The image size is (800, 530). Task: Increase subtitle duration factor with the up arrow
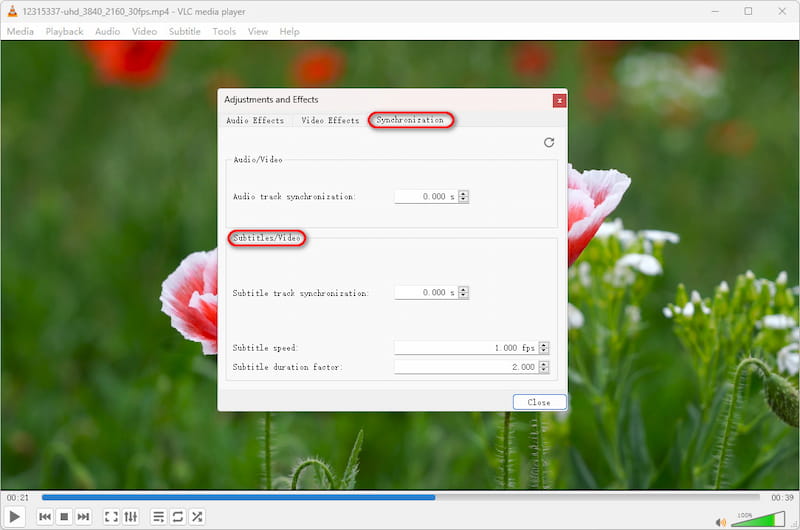[x=544, y=364]
